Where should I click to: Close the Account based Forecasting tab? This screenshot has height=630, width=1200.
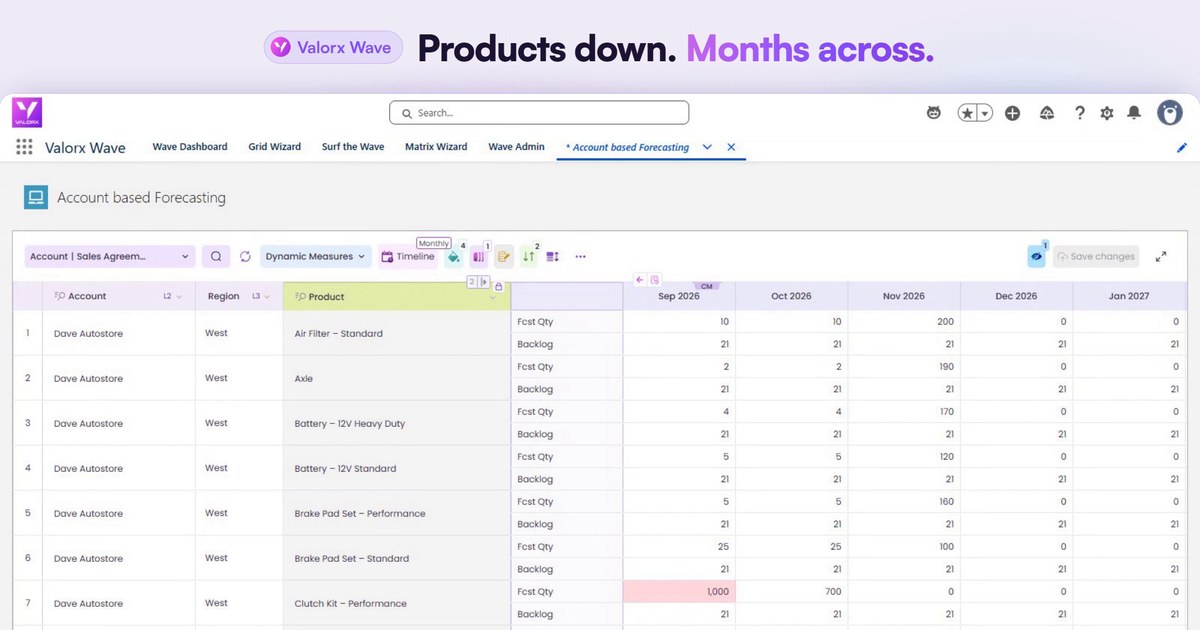click(731, 147)
